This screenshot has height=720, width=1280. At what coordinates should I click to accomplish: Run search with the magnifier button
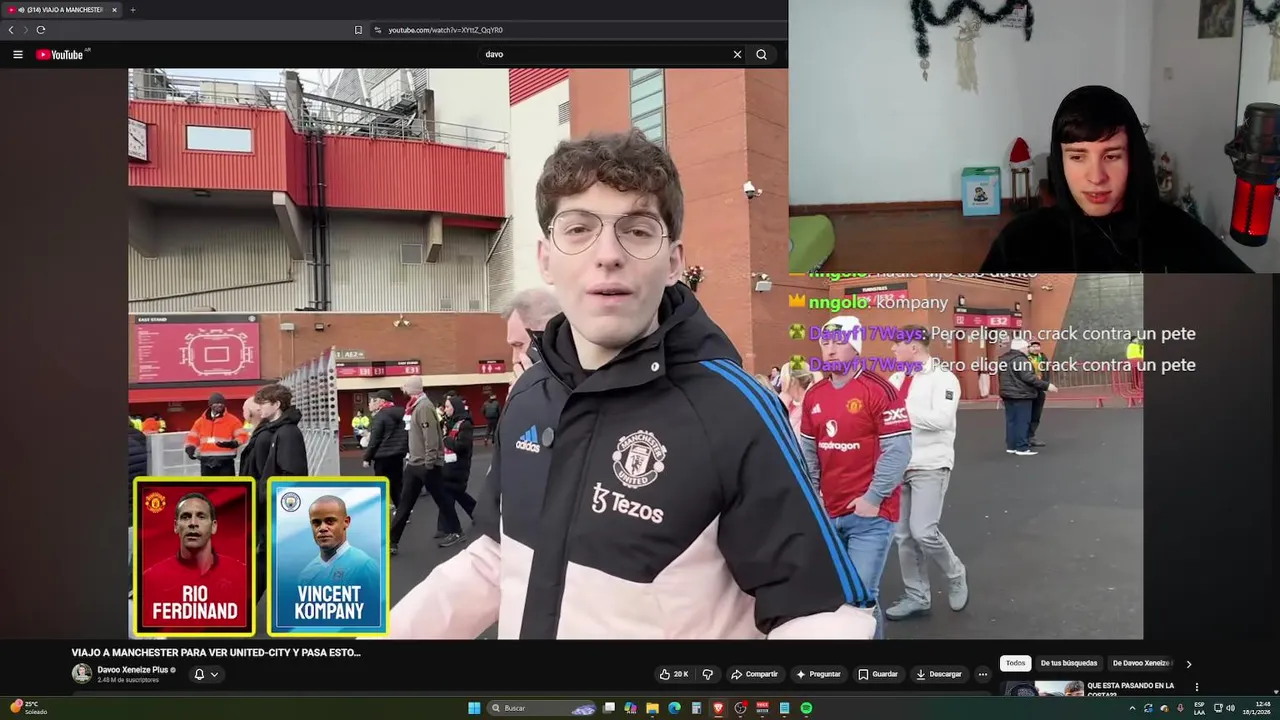pyautogui.click(x=761, y=54)
